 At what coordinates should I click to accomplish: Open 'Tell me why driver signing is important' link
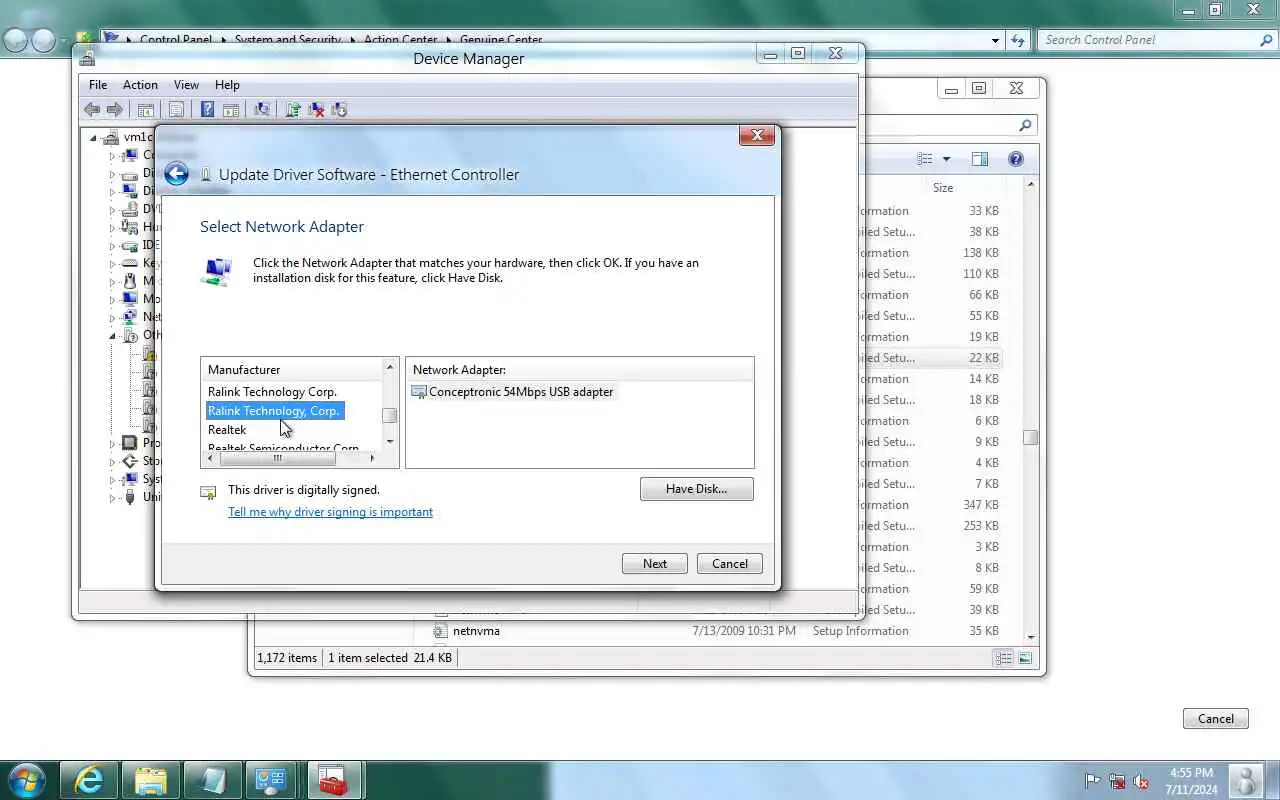click(x=330, y=512)
